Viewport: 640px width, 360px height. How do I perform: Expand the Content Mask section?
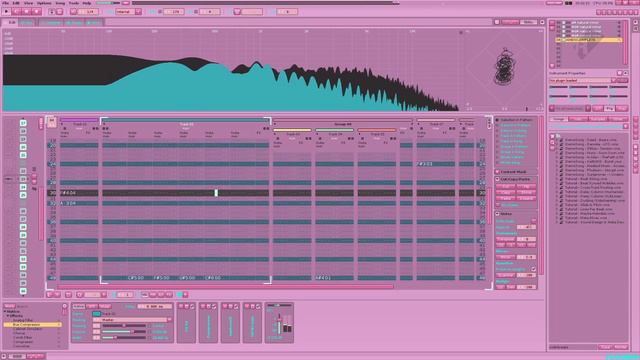(498, 172)
